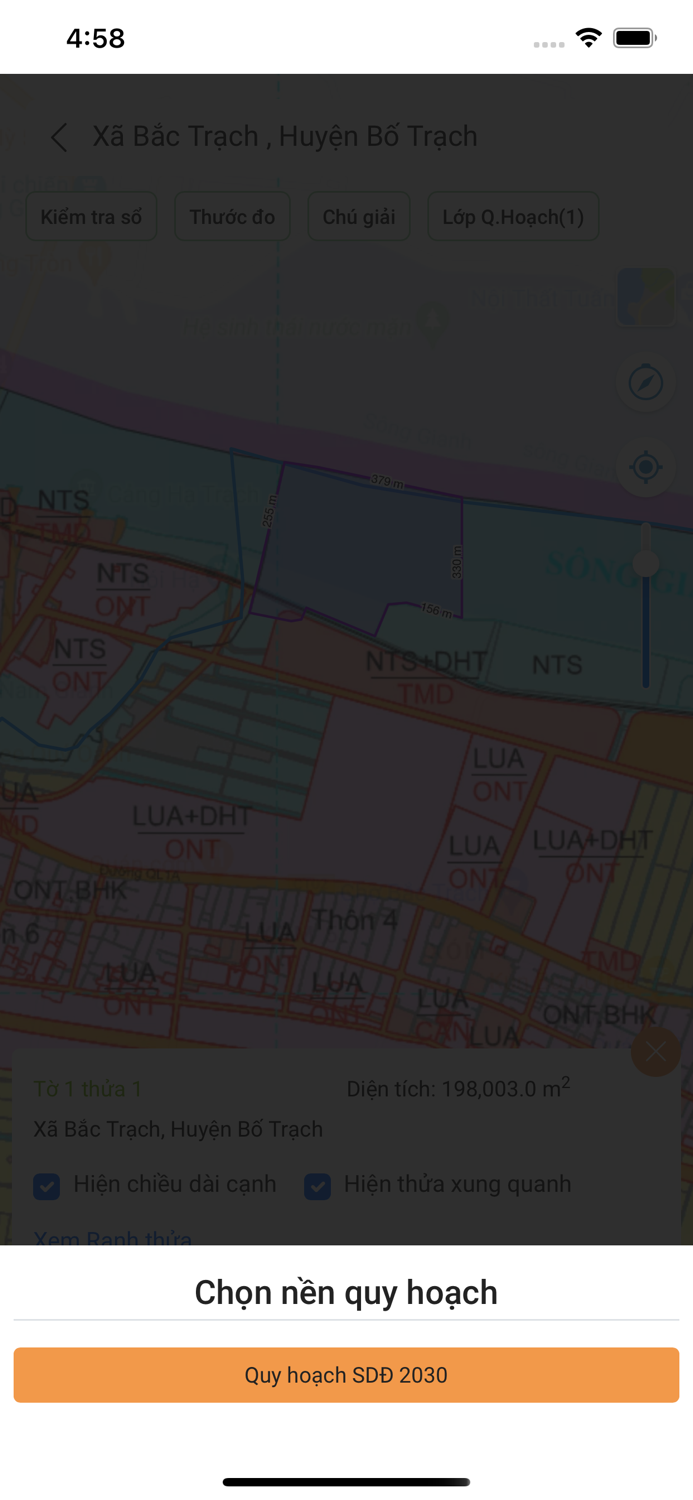
Task: Tap the locate-me crosshair icon
Action: (646, 467)
